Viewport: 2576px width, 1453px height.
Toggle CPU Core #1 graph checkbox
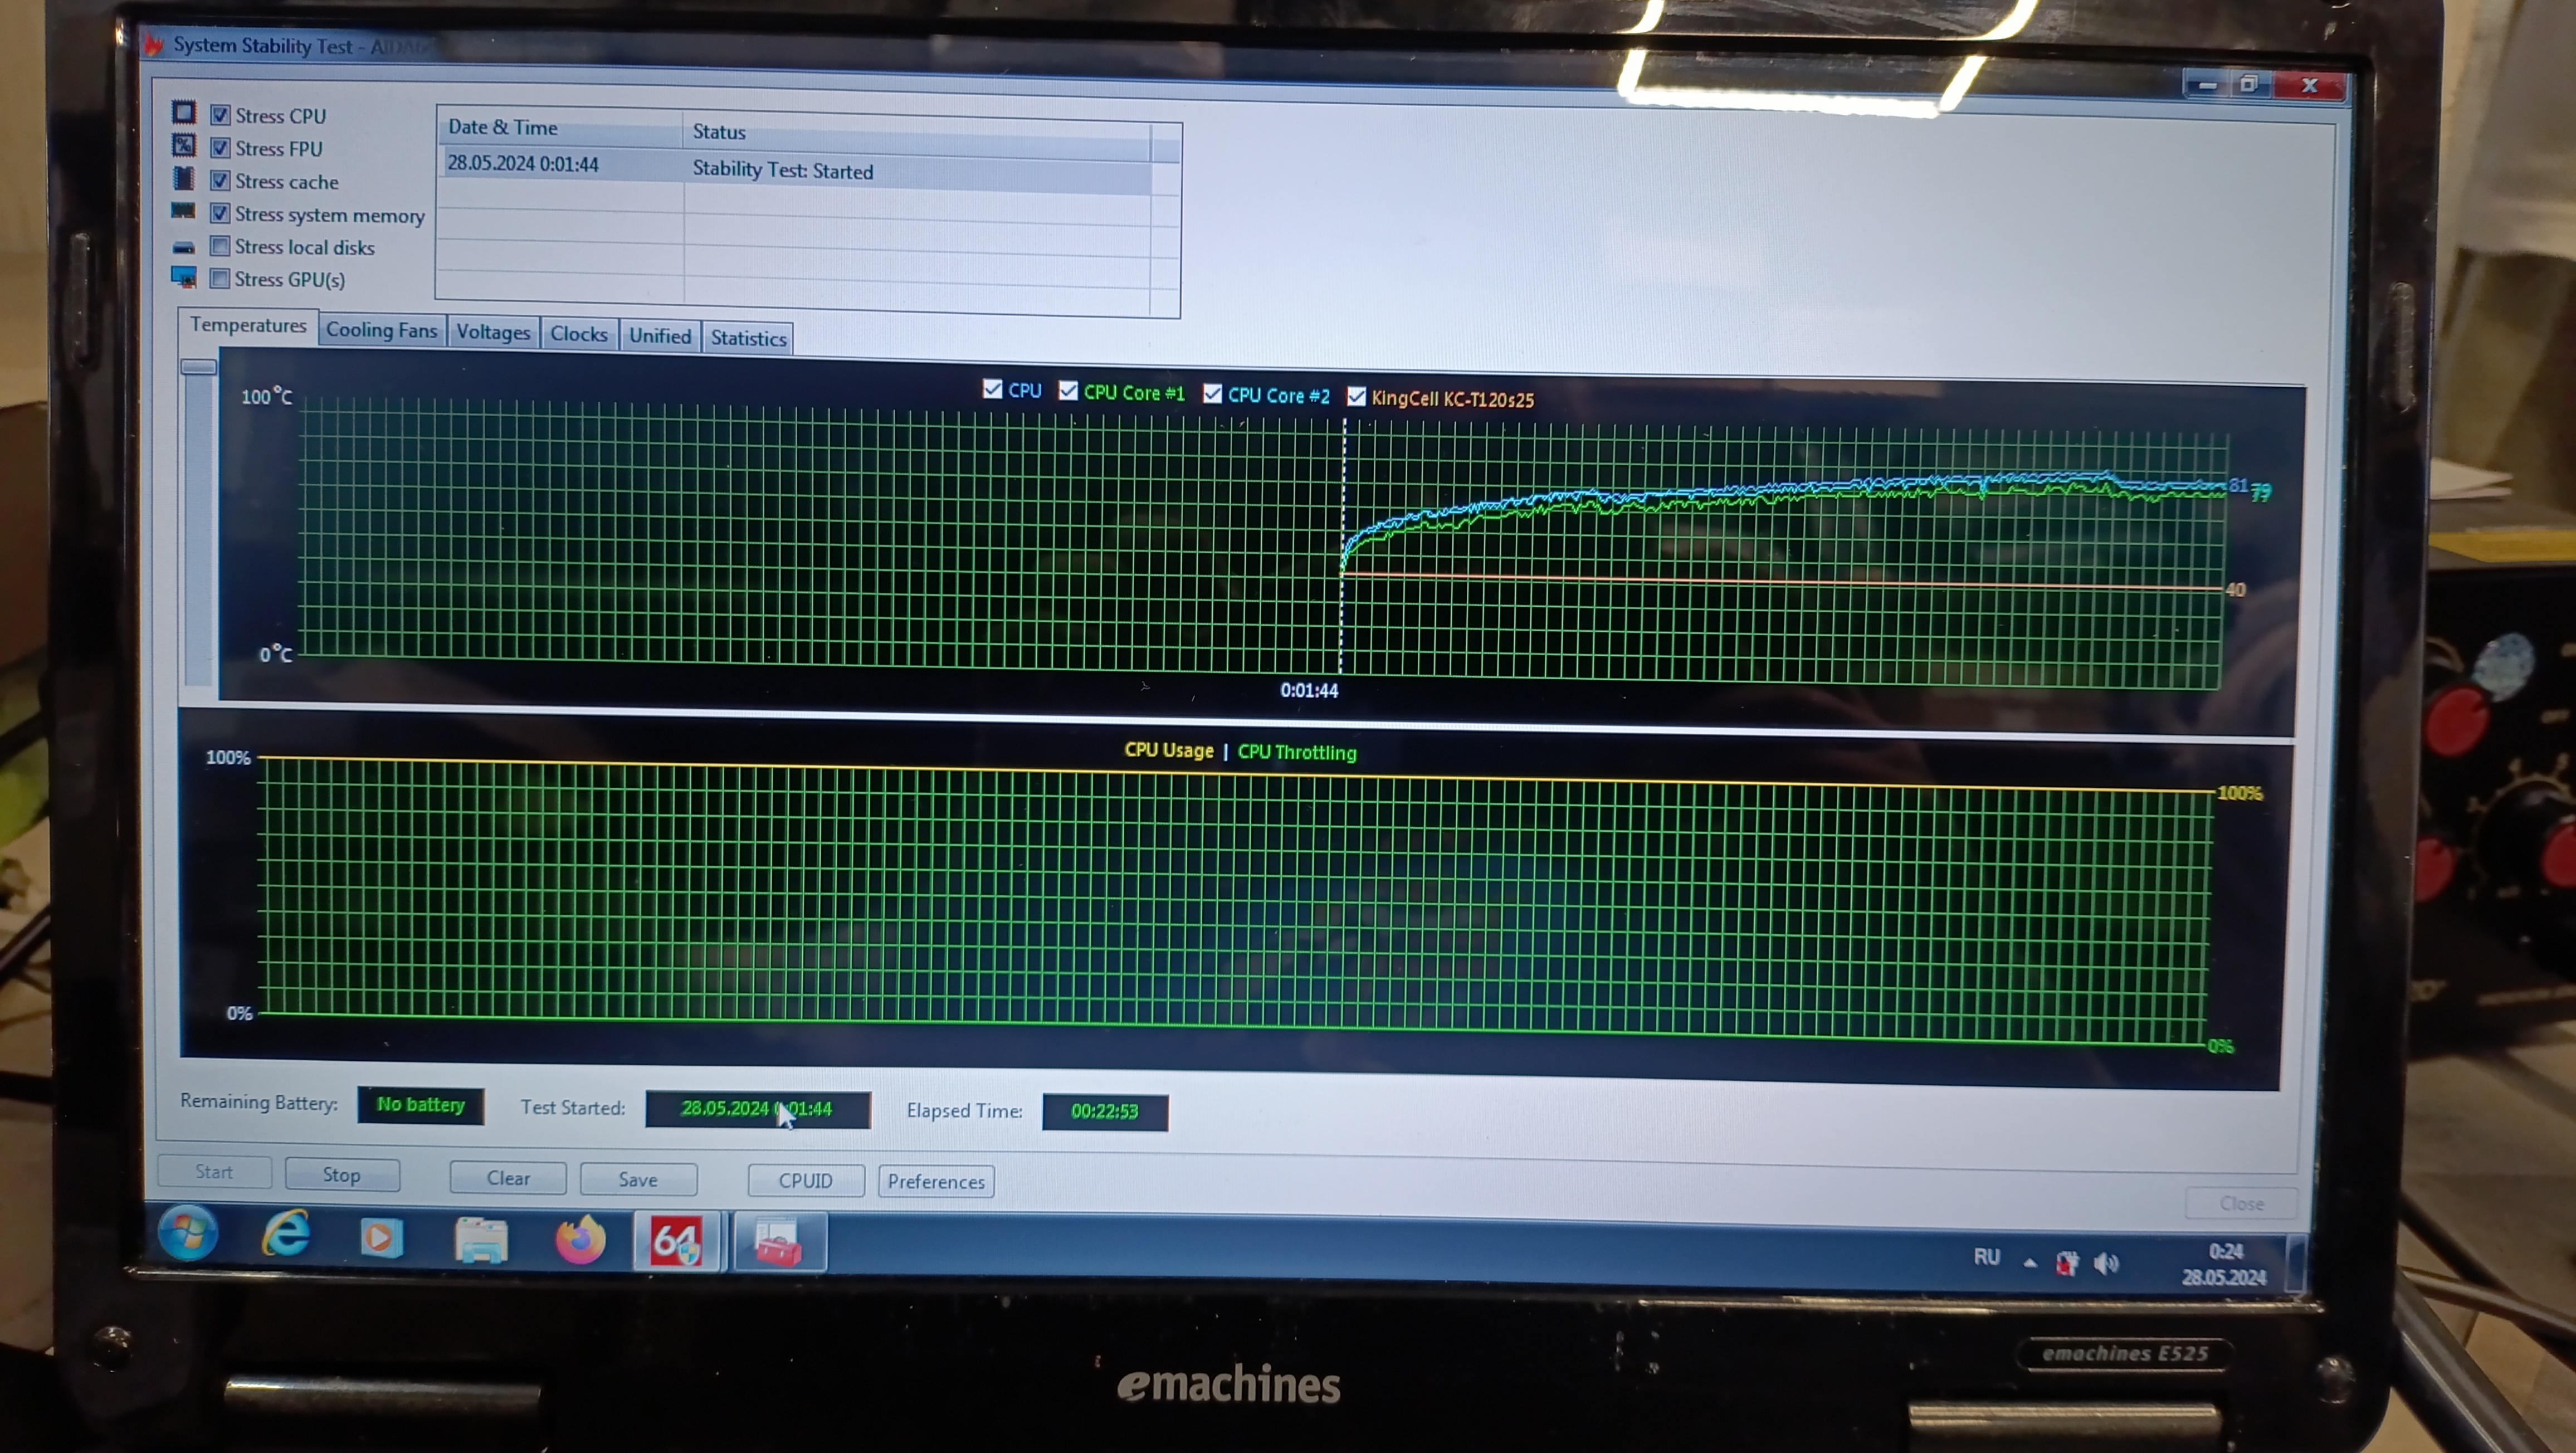(1068, 391)
